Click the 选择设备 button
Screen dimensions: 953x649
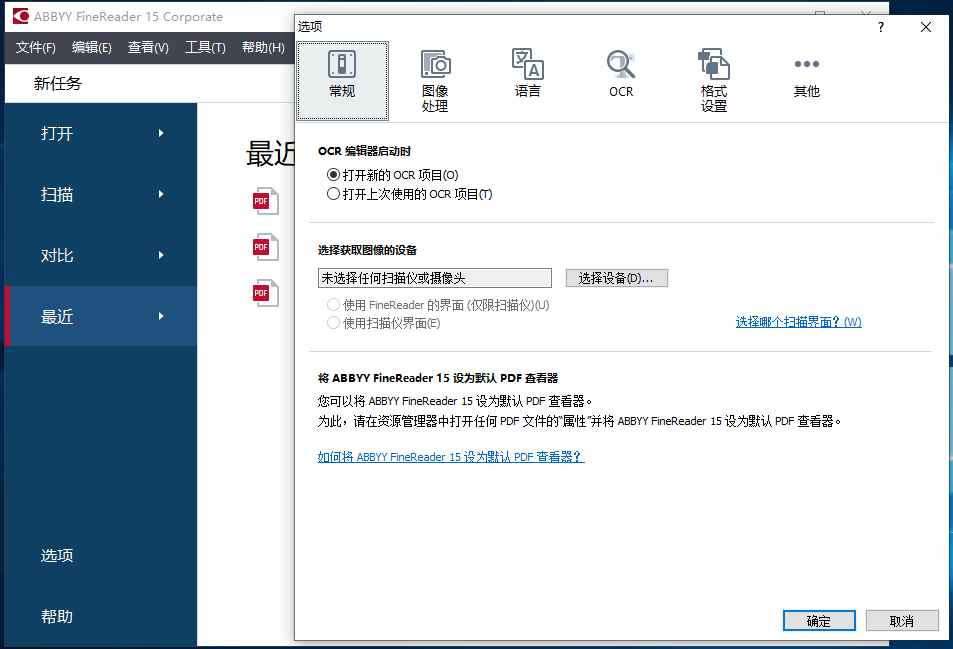click(x=616, y=277)
